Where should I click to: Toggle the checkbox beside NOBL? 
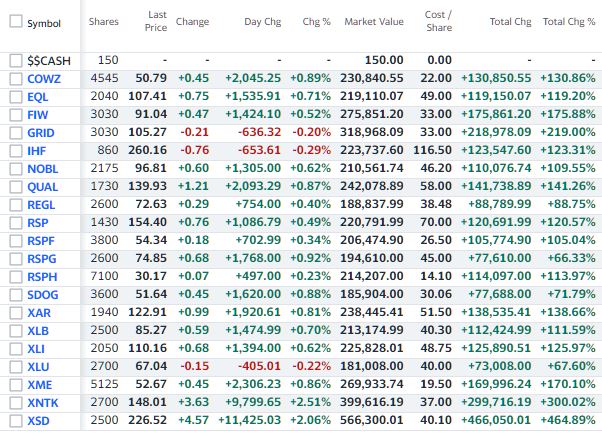tap(15, 168)
